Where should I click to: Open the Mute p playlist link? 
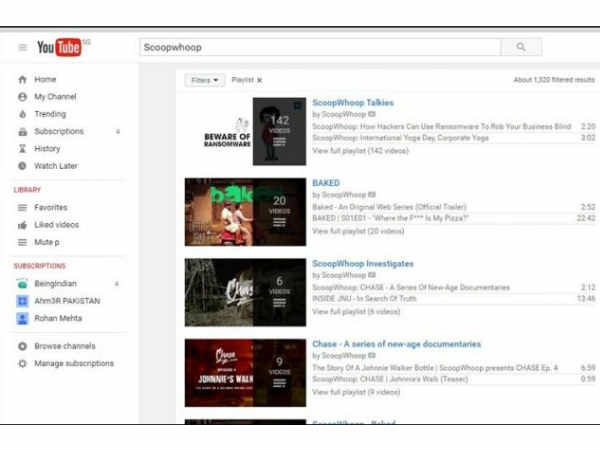click(47, 242)
